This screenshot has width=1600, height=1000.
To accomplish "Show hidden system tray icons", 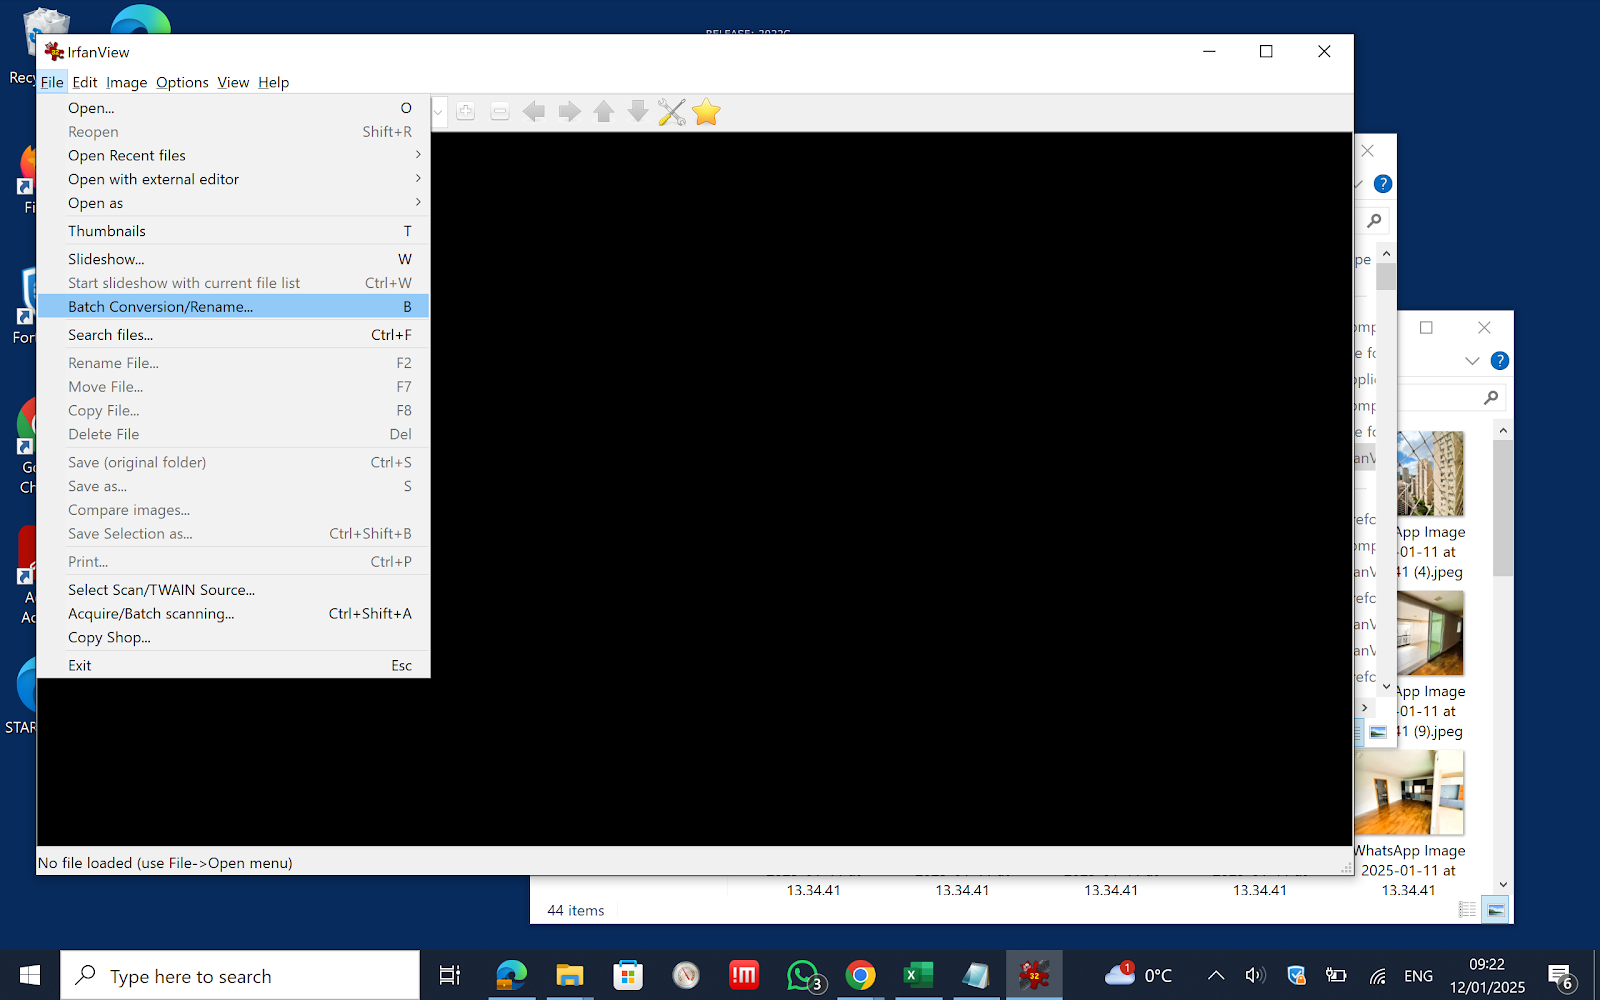I will [x=1216, y=976].
